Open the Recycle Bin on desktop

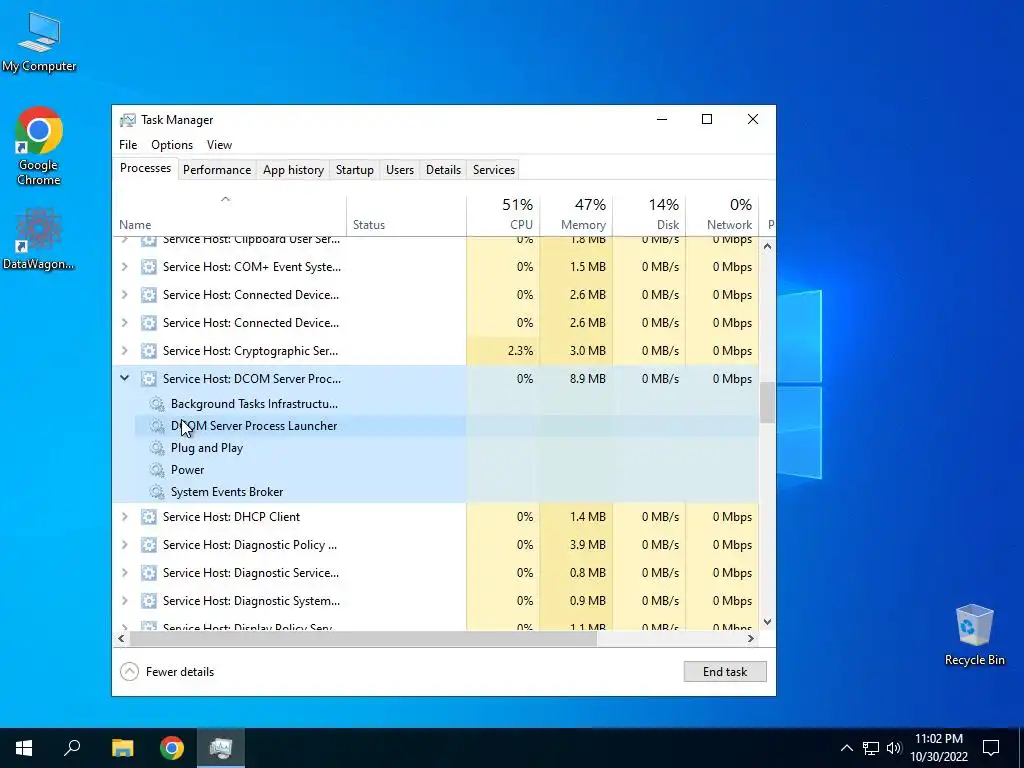(974, 635)
